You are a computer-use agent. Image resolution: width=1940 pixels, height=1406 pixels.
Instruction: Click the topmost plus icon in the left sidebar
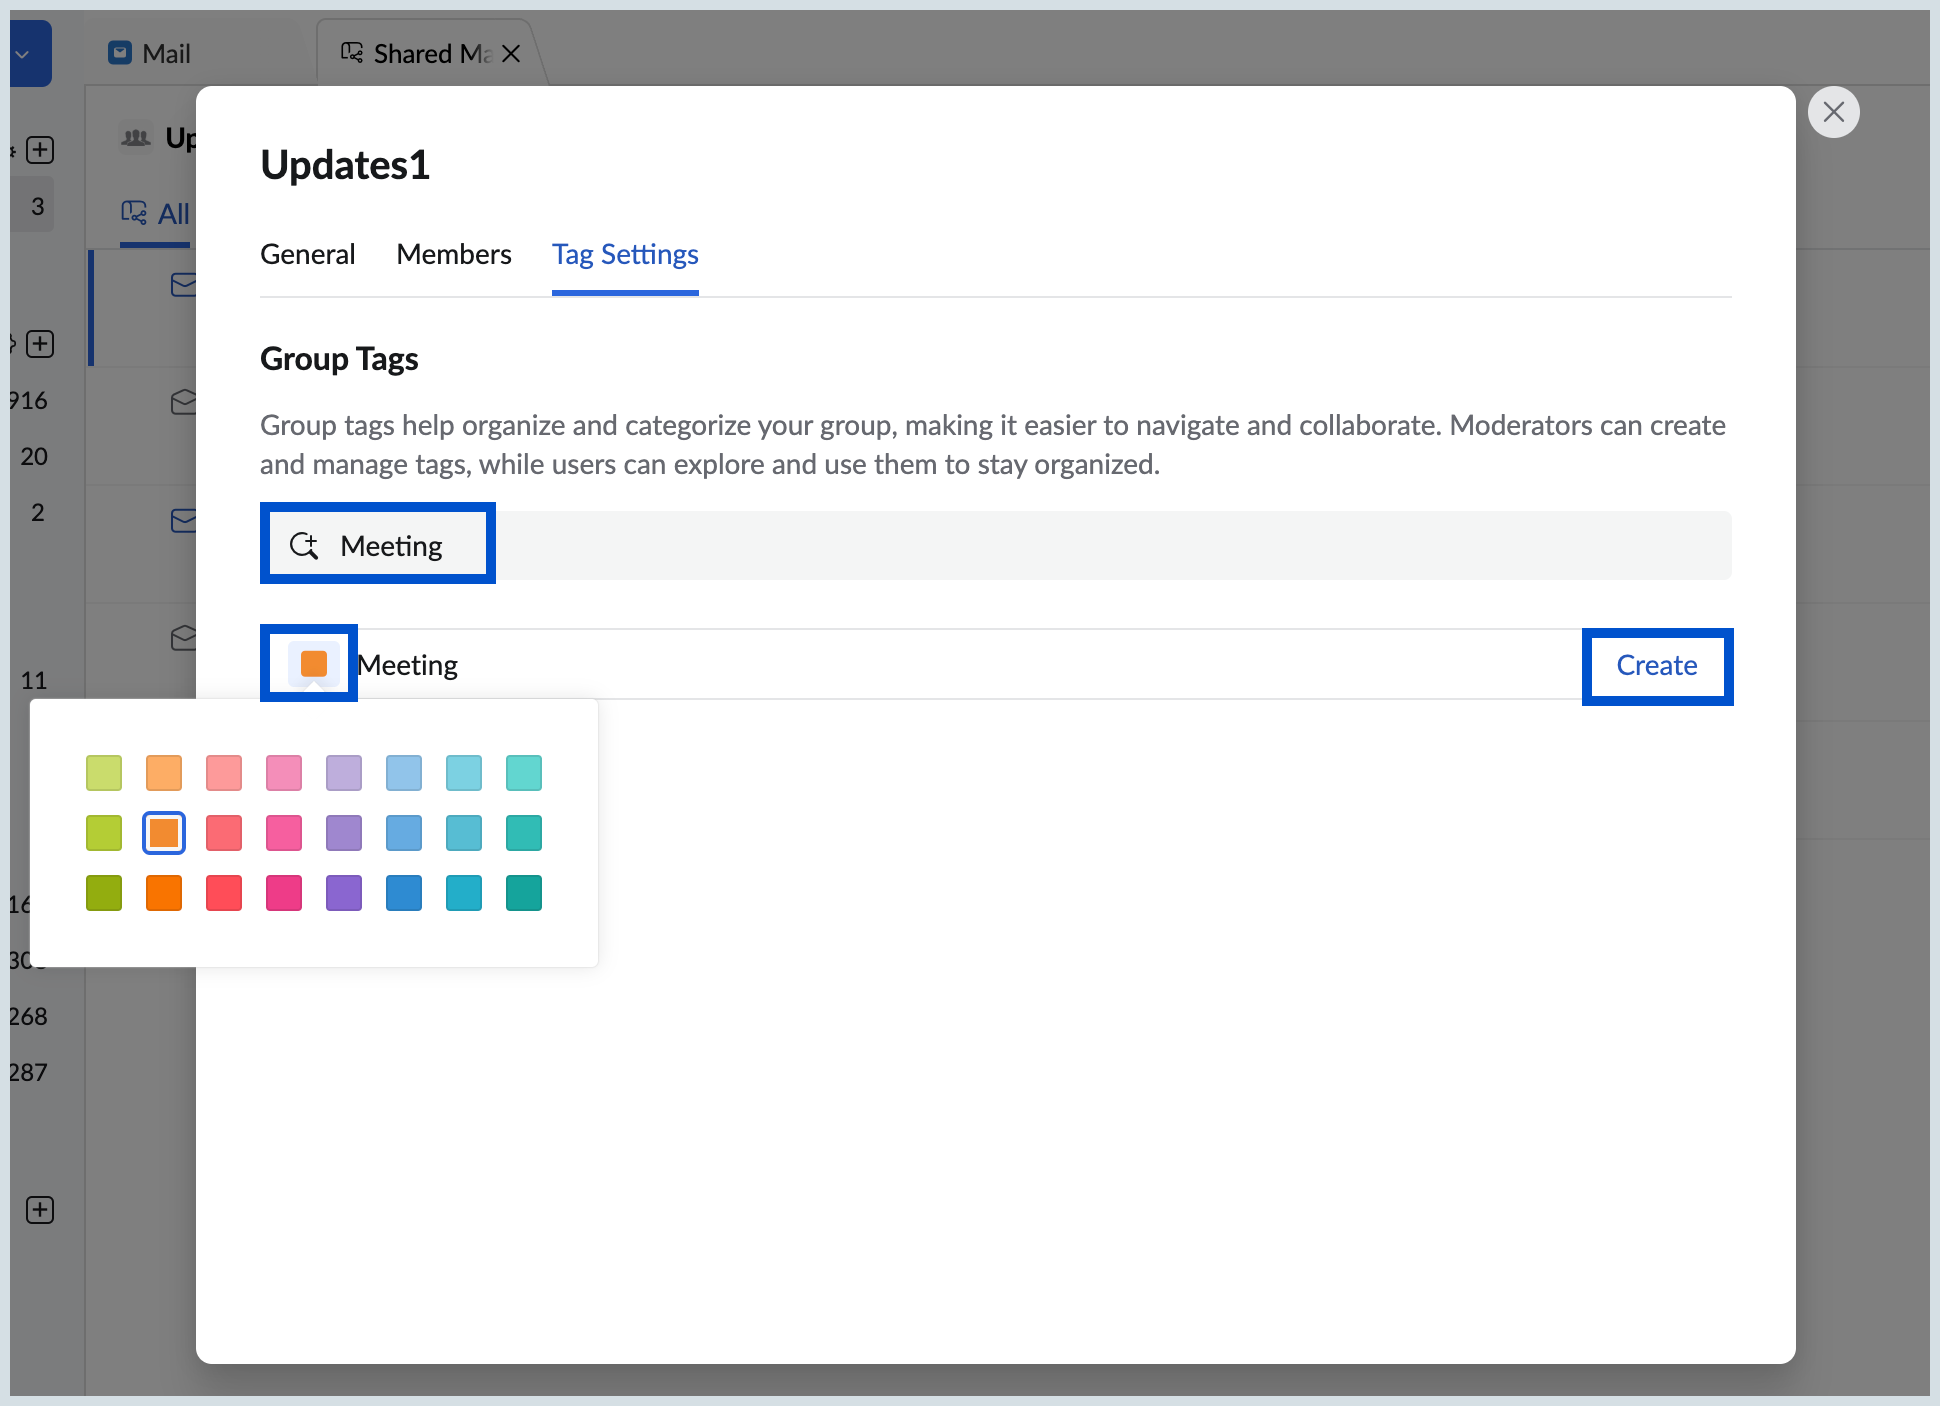tap(40, 150)
